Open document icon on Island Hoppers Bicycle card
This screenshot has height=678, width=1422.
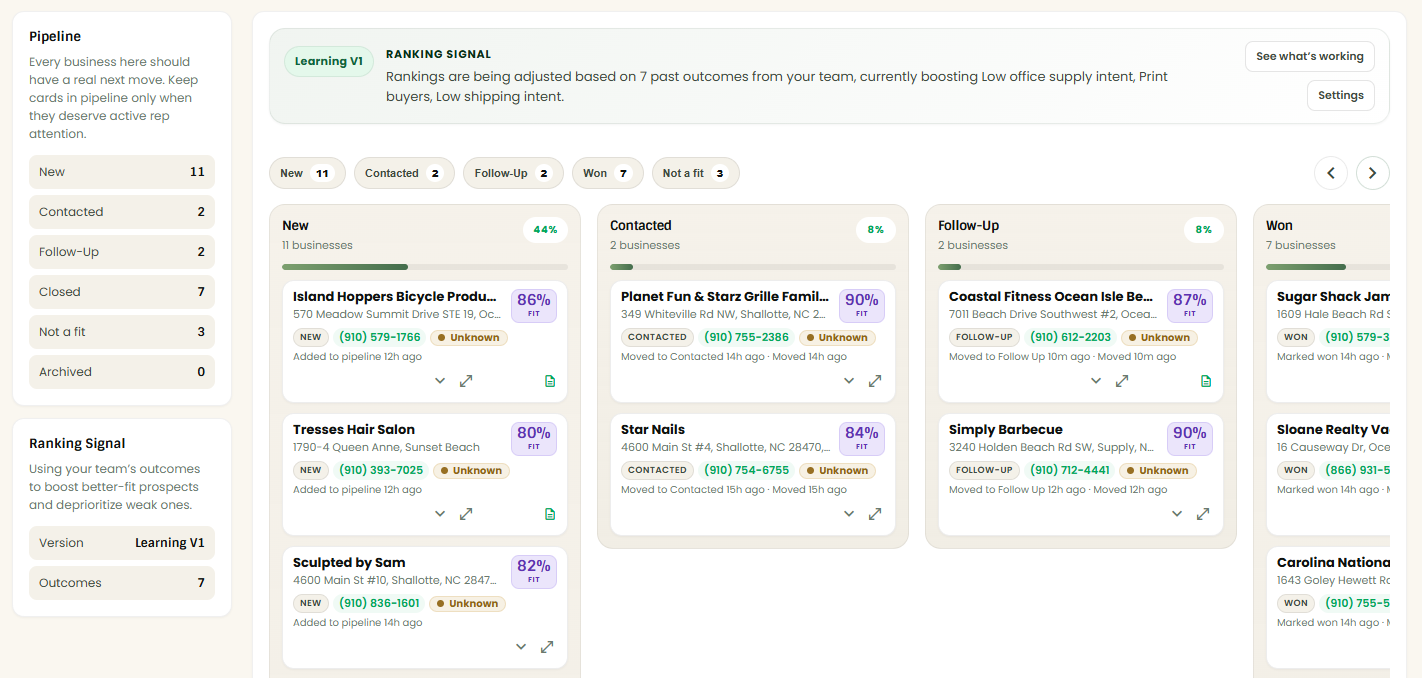(550, 381)
